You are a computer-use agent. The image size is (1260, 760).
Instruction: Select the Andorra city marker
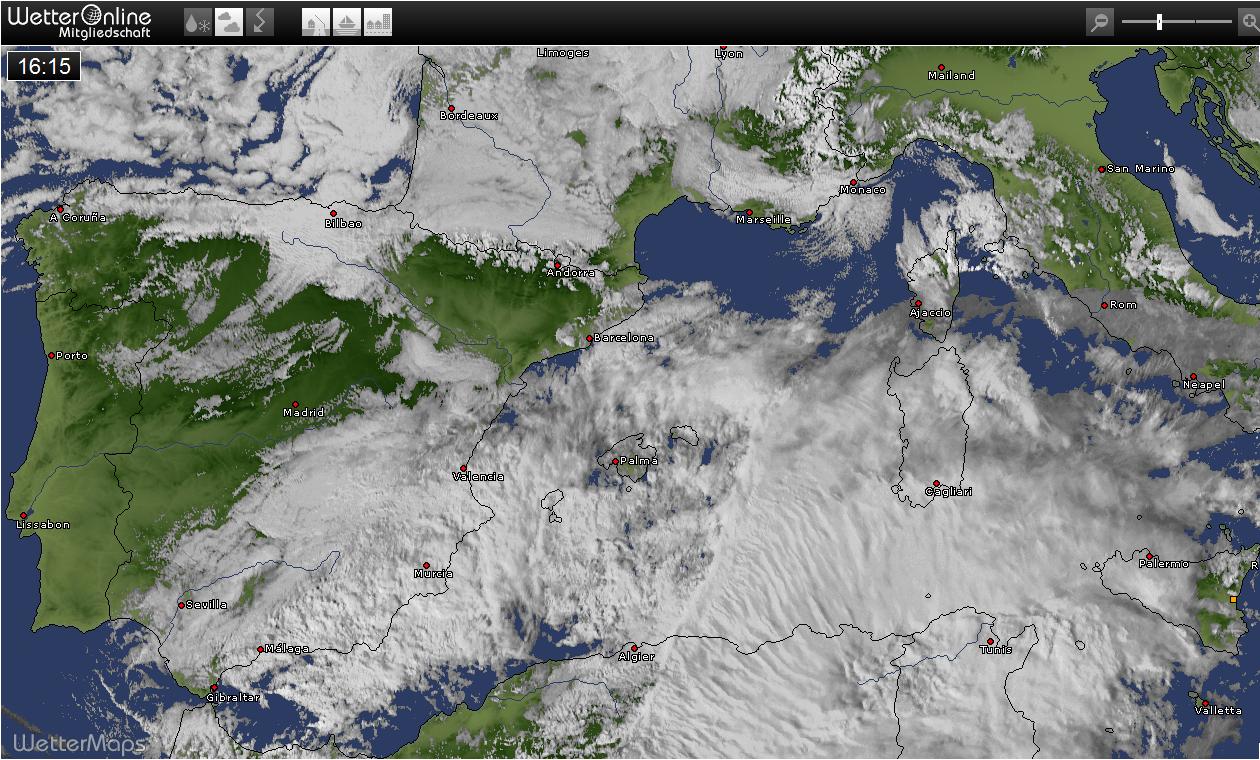[x=557, y=265]
